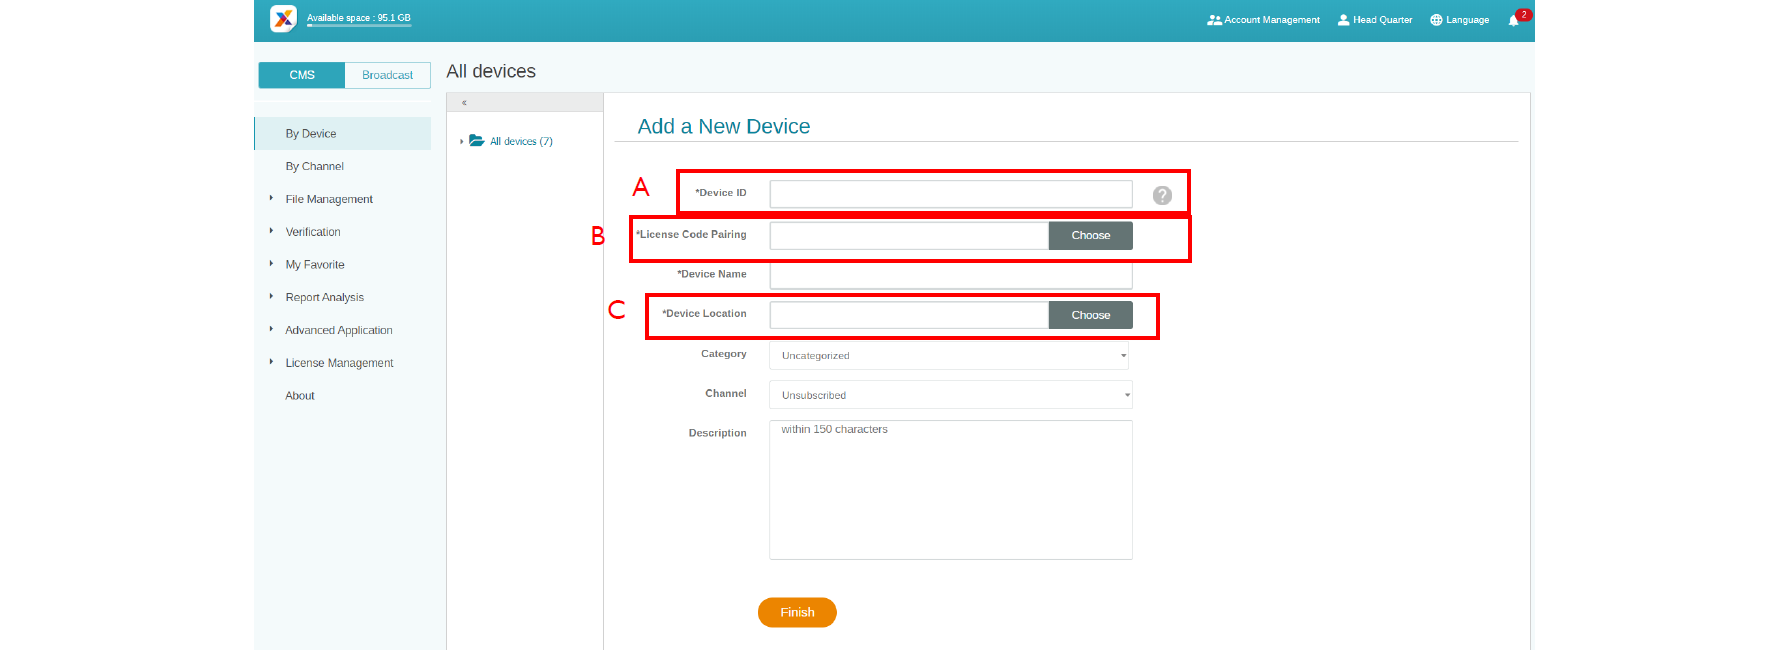Click the Device ID help question mark
Screen dimensions: 1766x650
tap(1161, 195)
